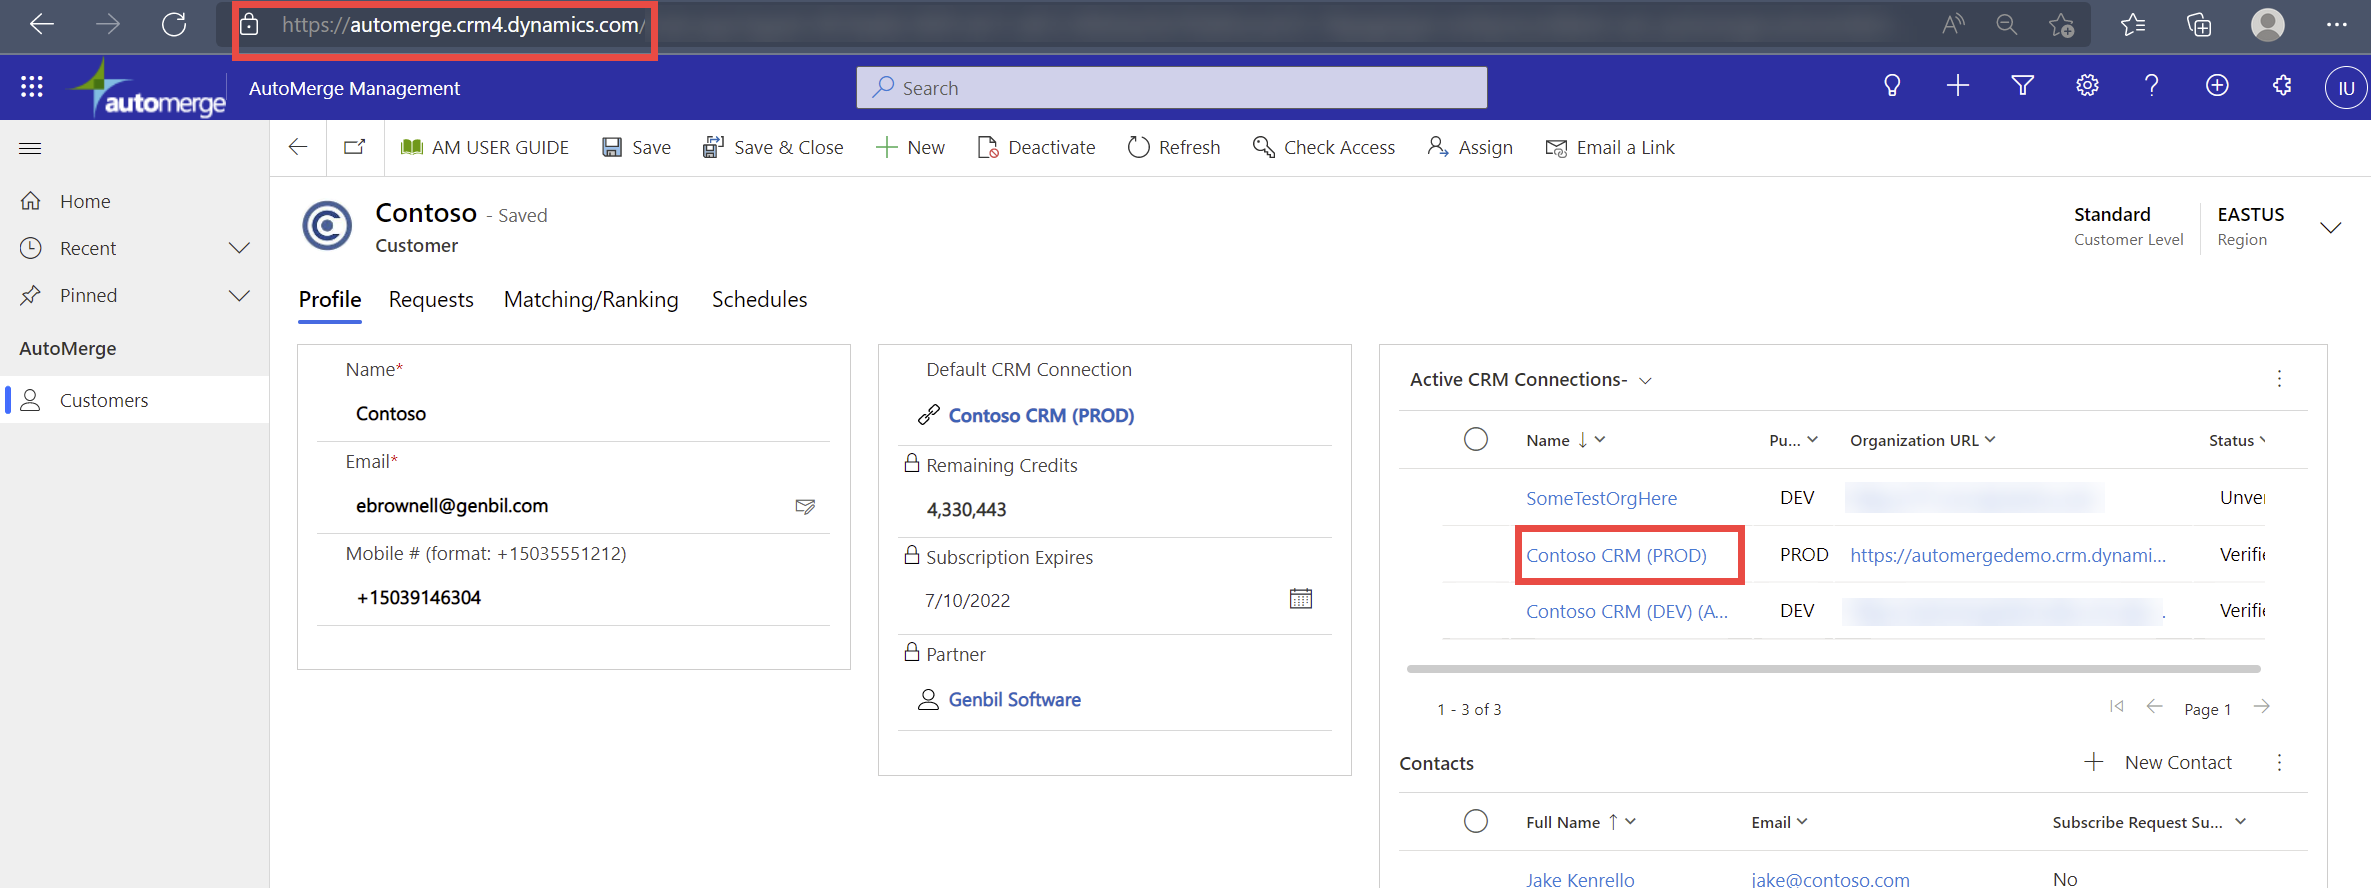
Task: Open the Active CRM Connections view dropdown
Action: [x=1646, y=381]
